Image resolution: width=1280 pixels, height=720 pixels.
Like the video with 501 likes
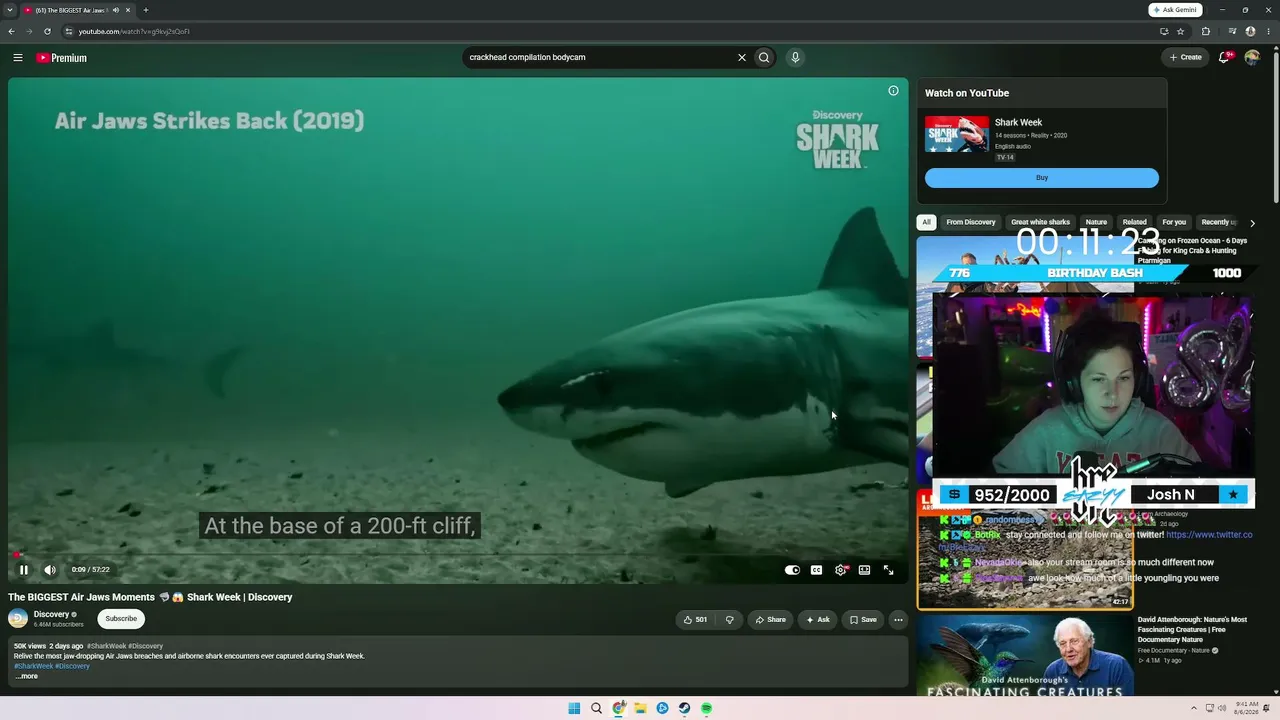696,620
